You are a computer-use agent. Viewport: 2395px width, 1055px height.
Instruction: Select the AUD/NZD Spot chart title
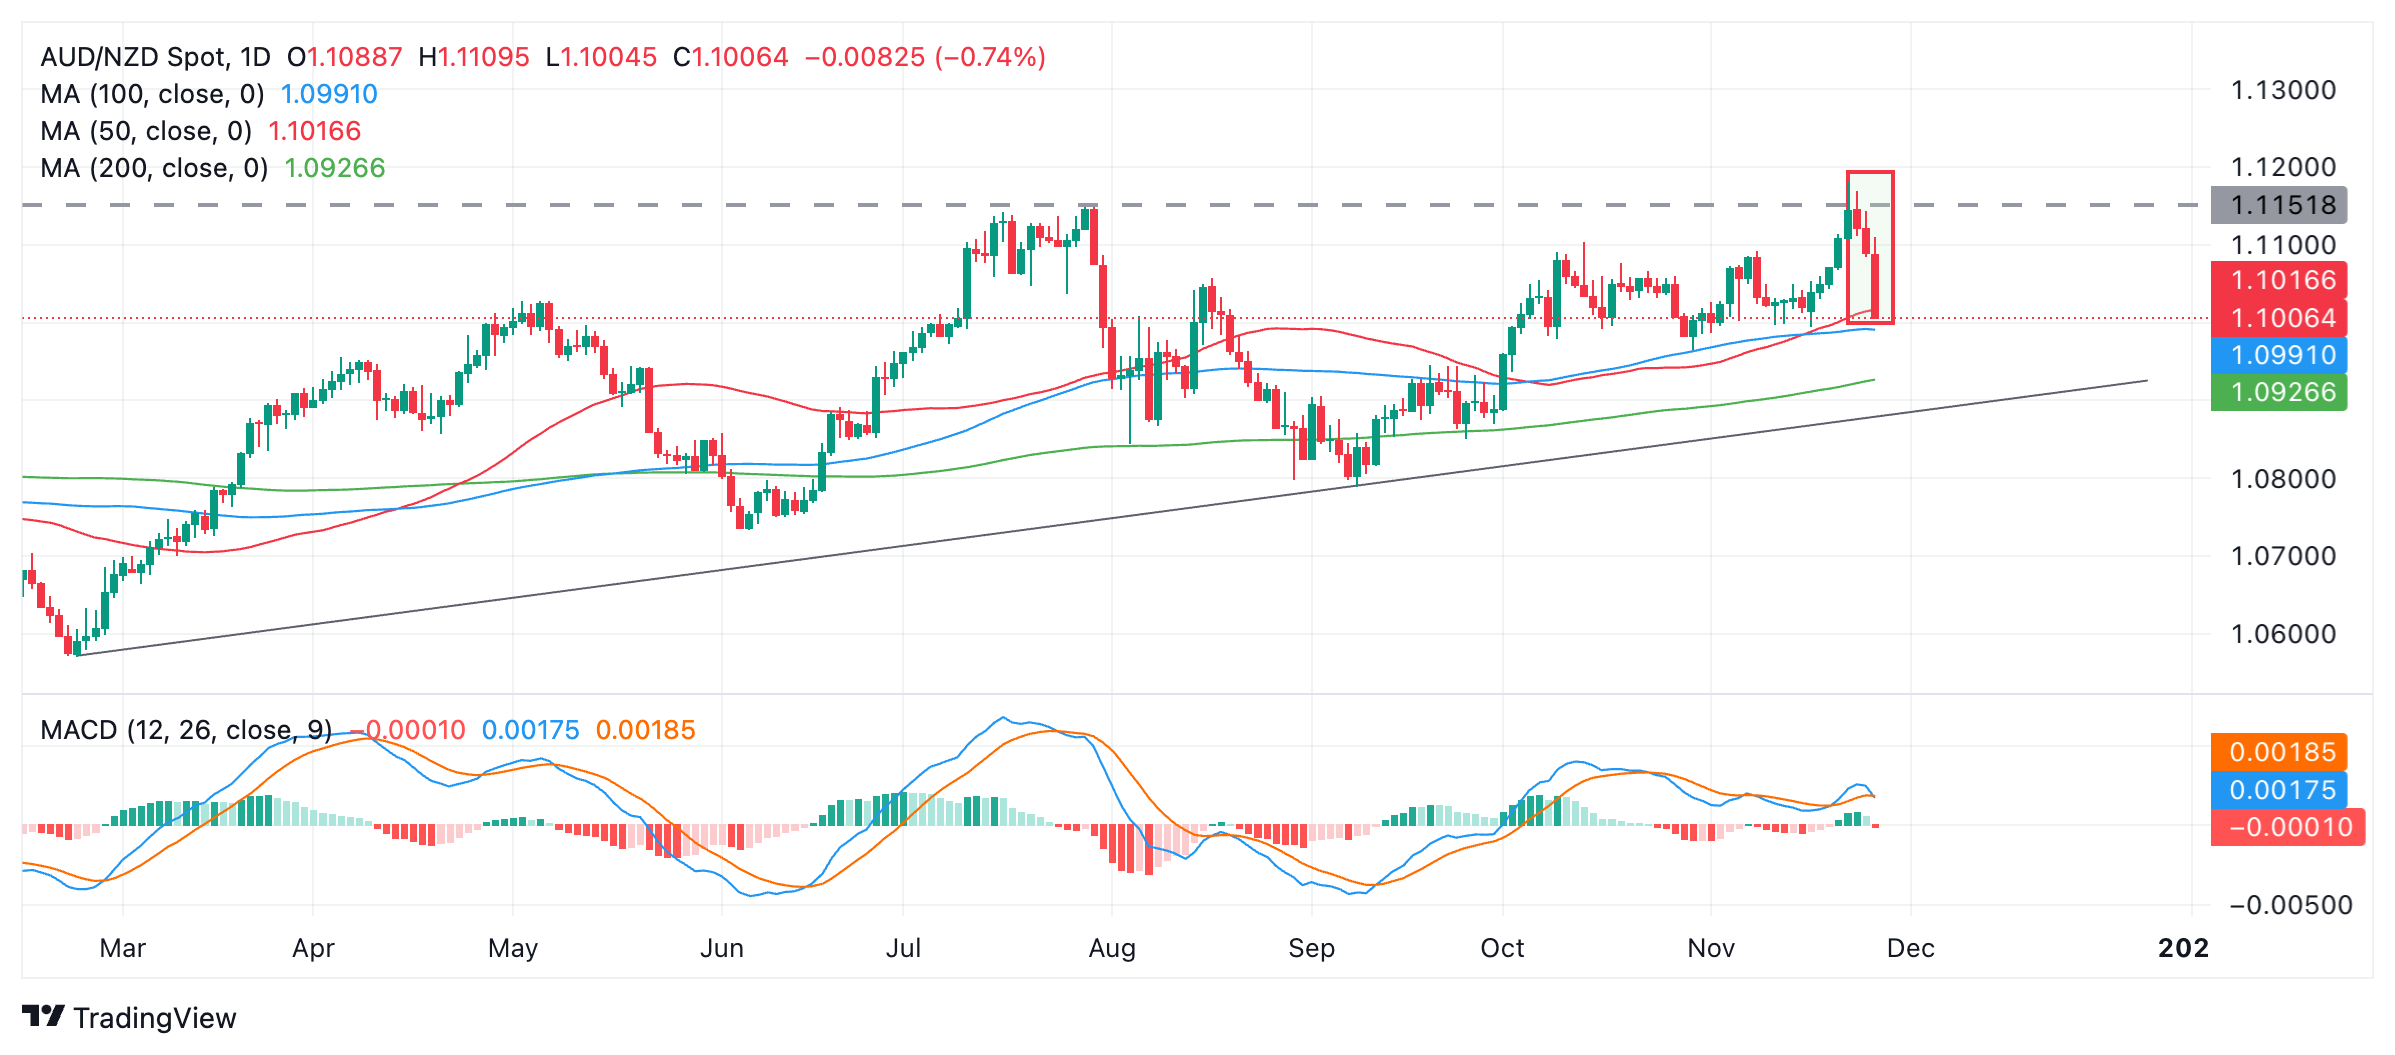coord(155,57)
